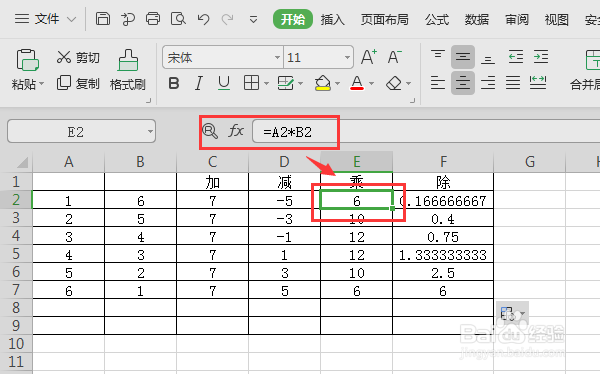Screen dimensions: 600x374
Task: Expand the clear eraser dropdown arrow
Action: [x=408, y=83]
